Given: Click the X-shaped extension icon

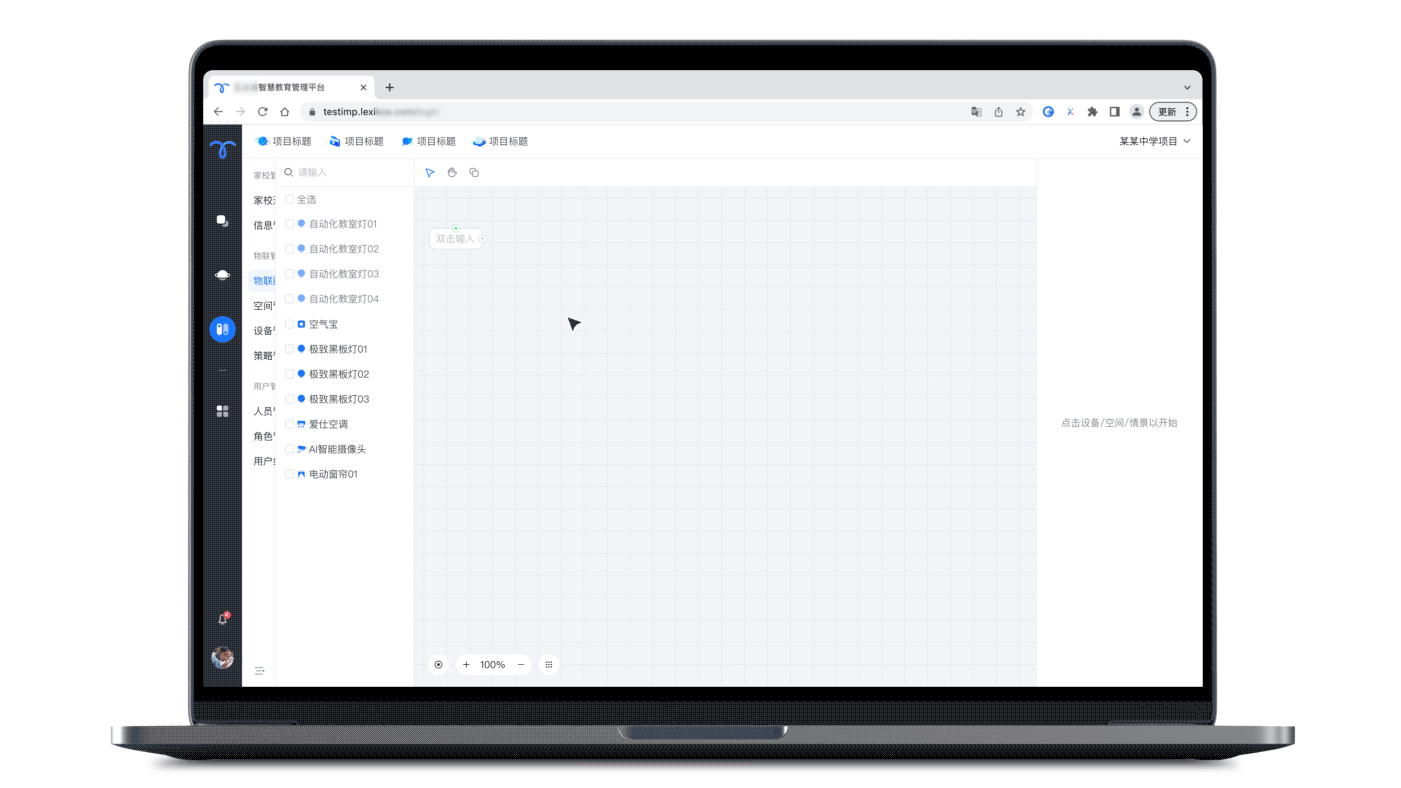Looking at the screenshot, I should tap(1070, 112).
